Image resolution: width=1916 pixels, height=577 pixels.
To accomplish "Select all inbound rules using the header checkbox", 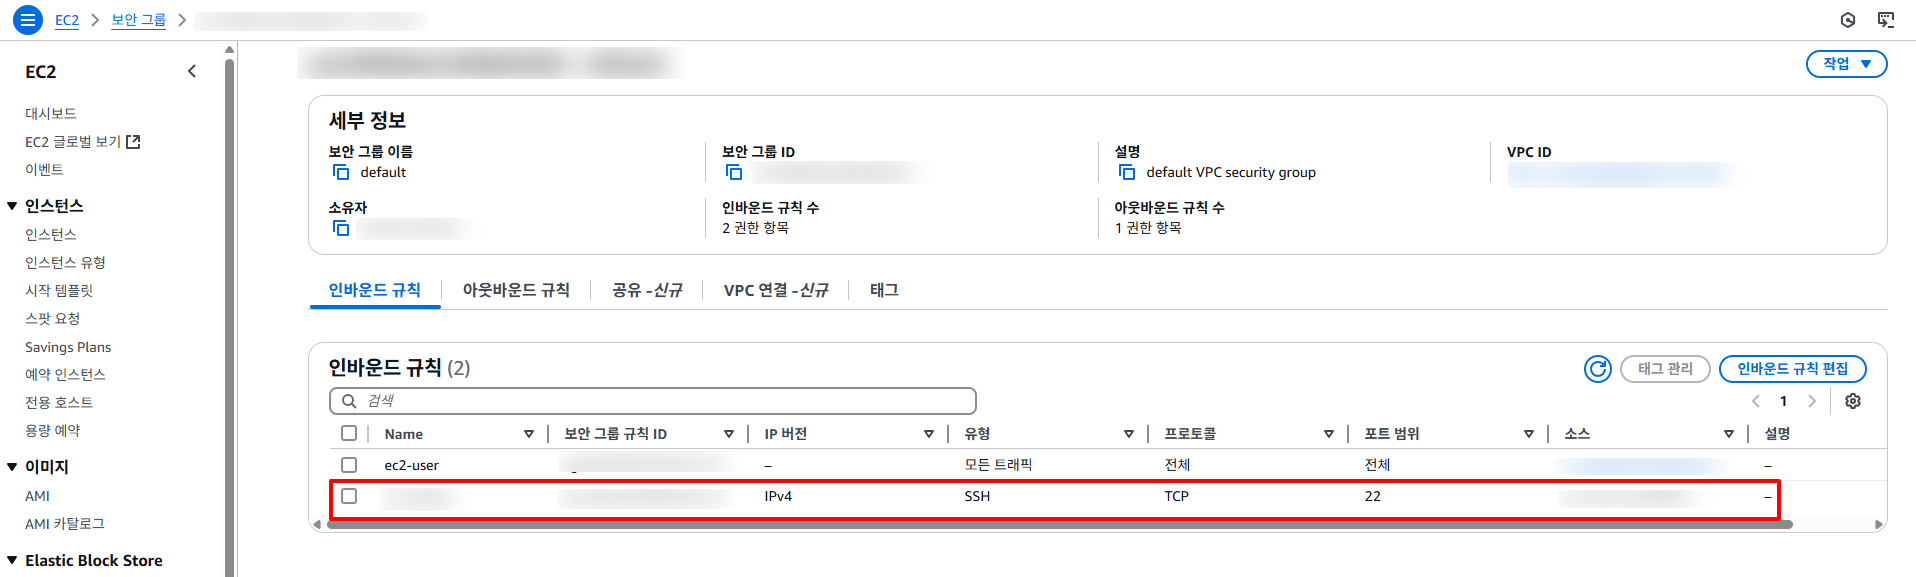I will point(349,433).
